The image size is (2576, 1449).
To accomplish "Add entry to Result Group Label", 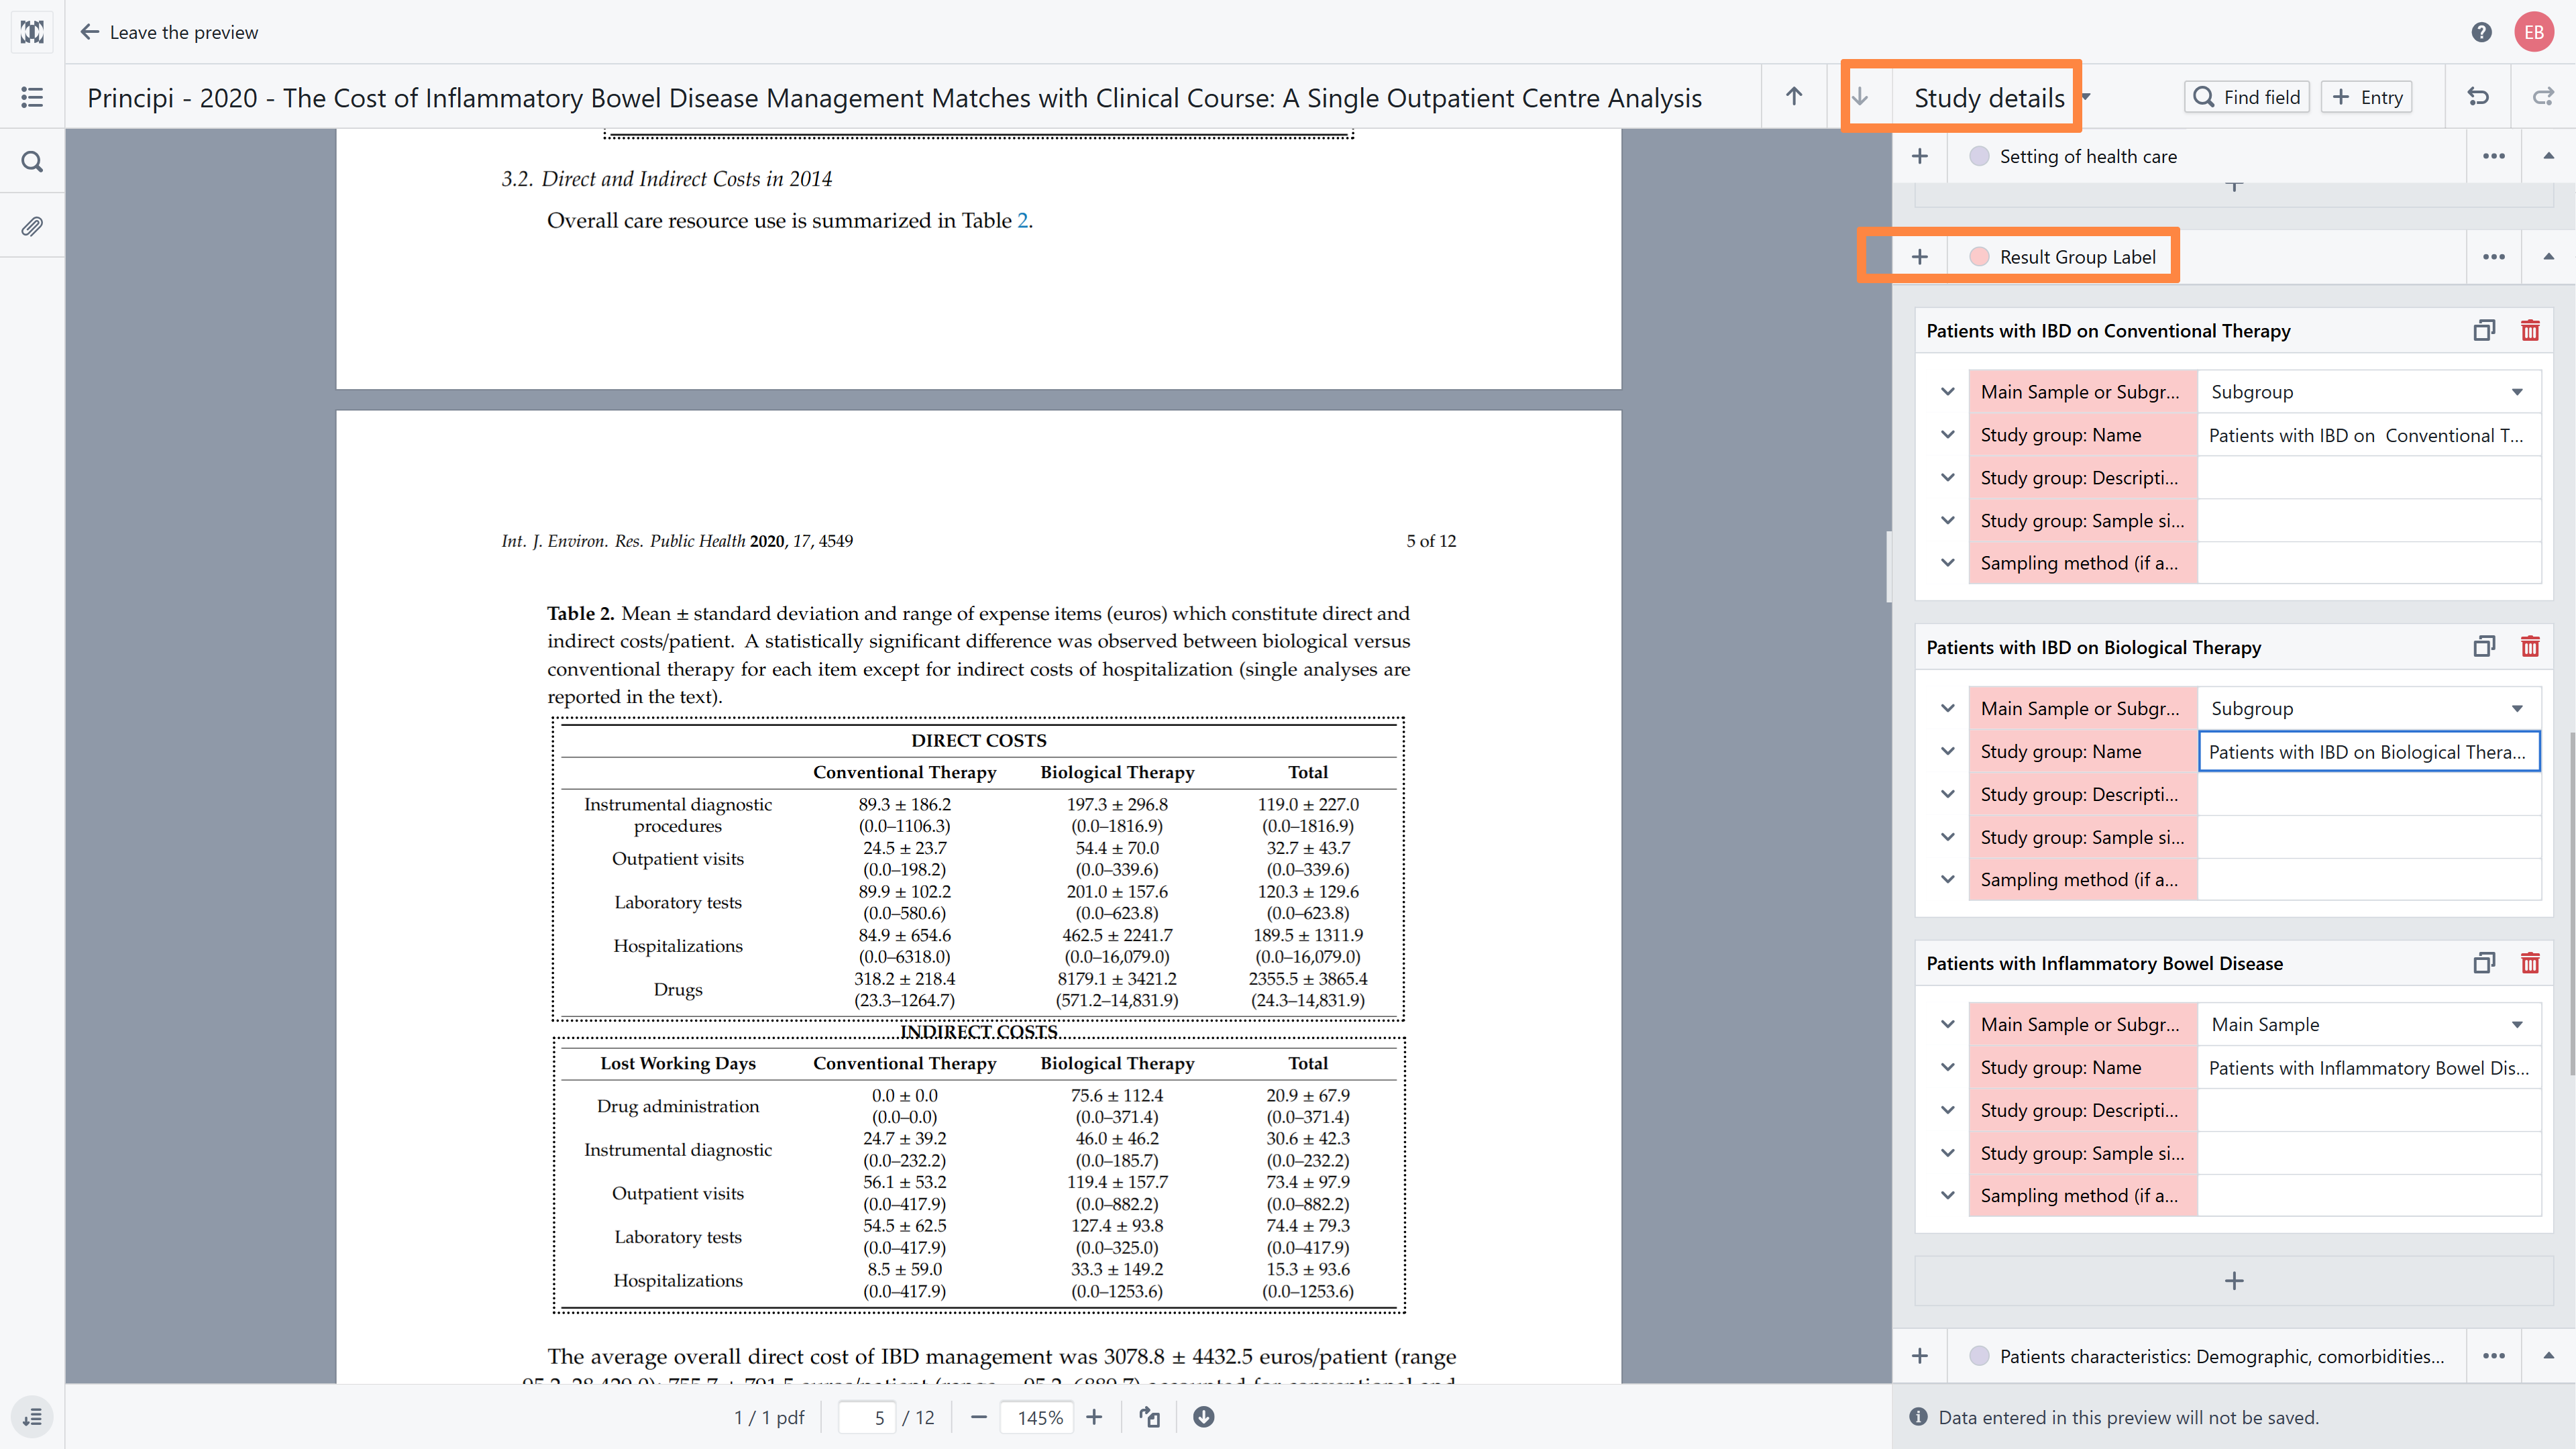I will point(1920,257).
